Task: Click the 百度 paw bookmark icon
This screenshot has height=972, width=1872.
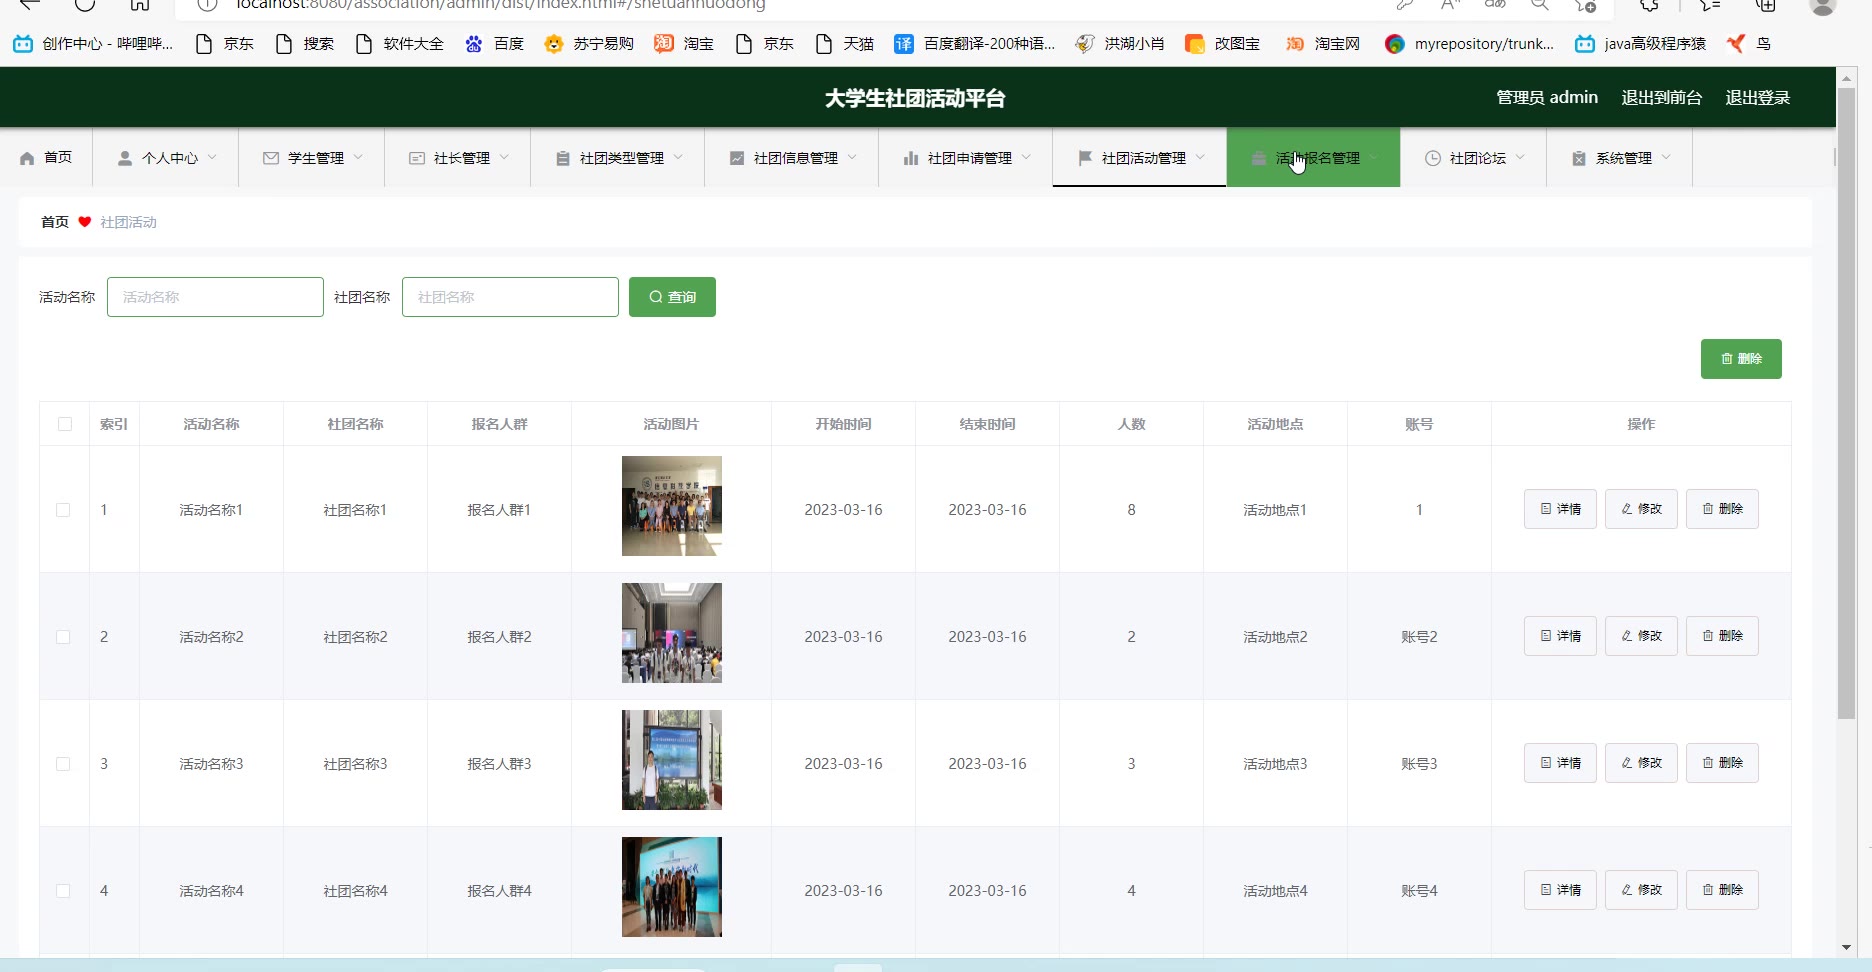Action: point(474,44)
